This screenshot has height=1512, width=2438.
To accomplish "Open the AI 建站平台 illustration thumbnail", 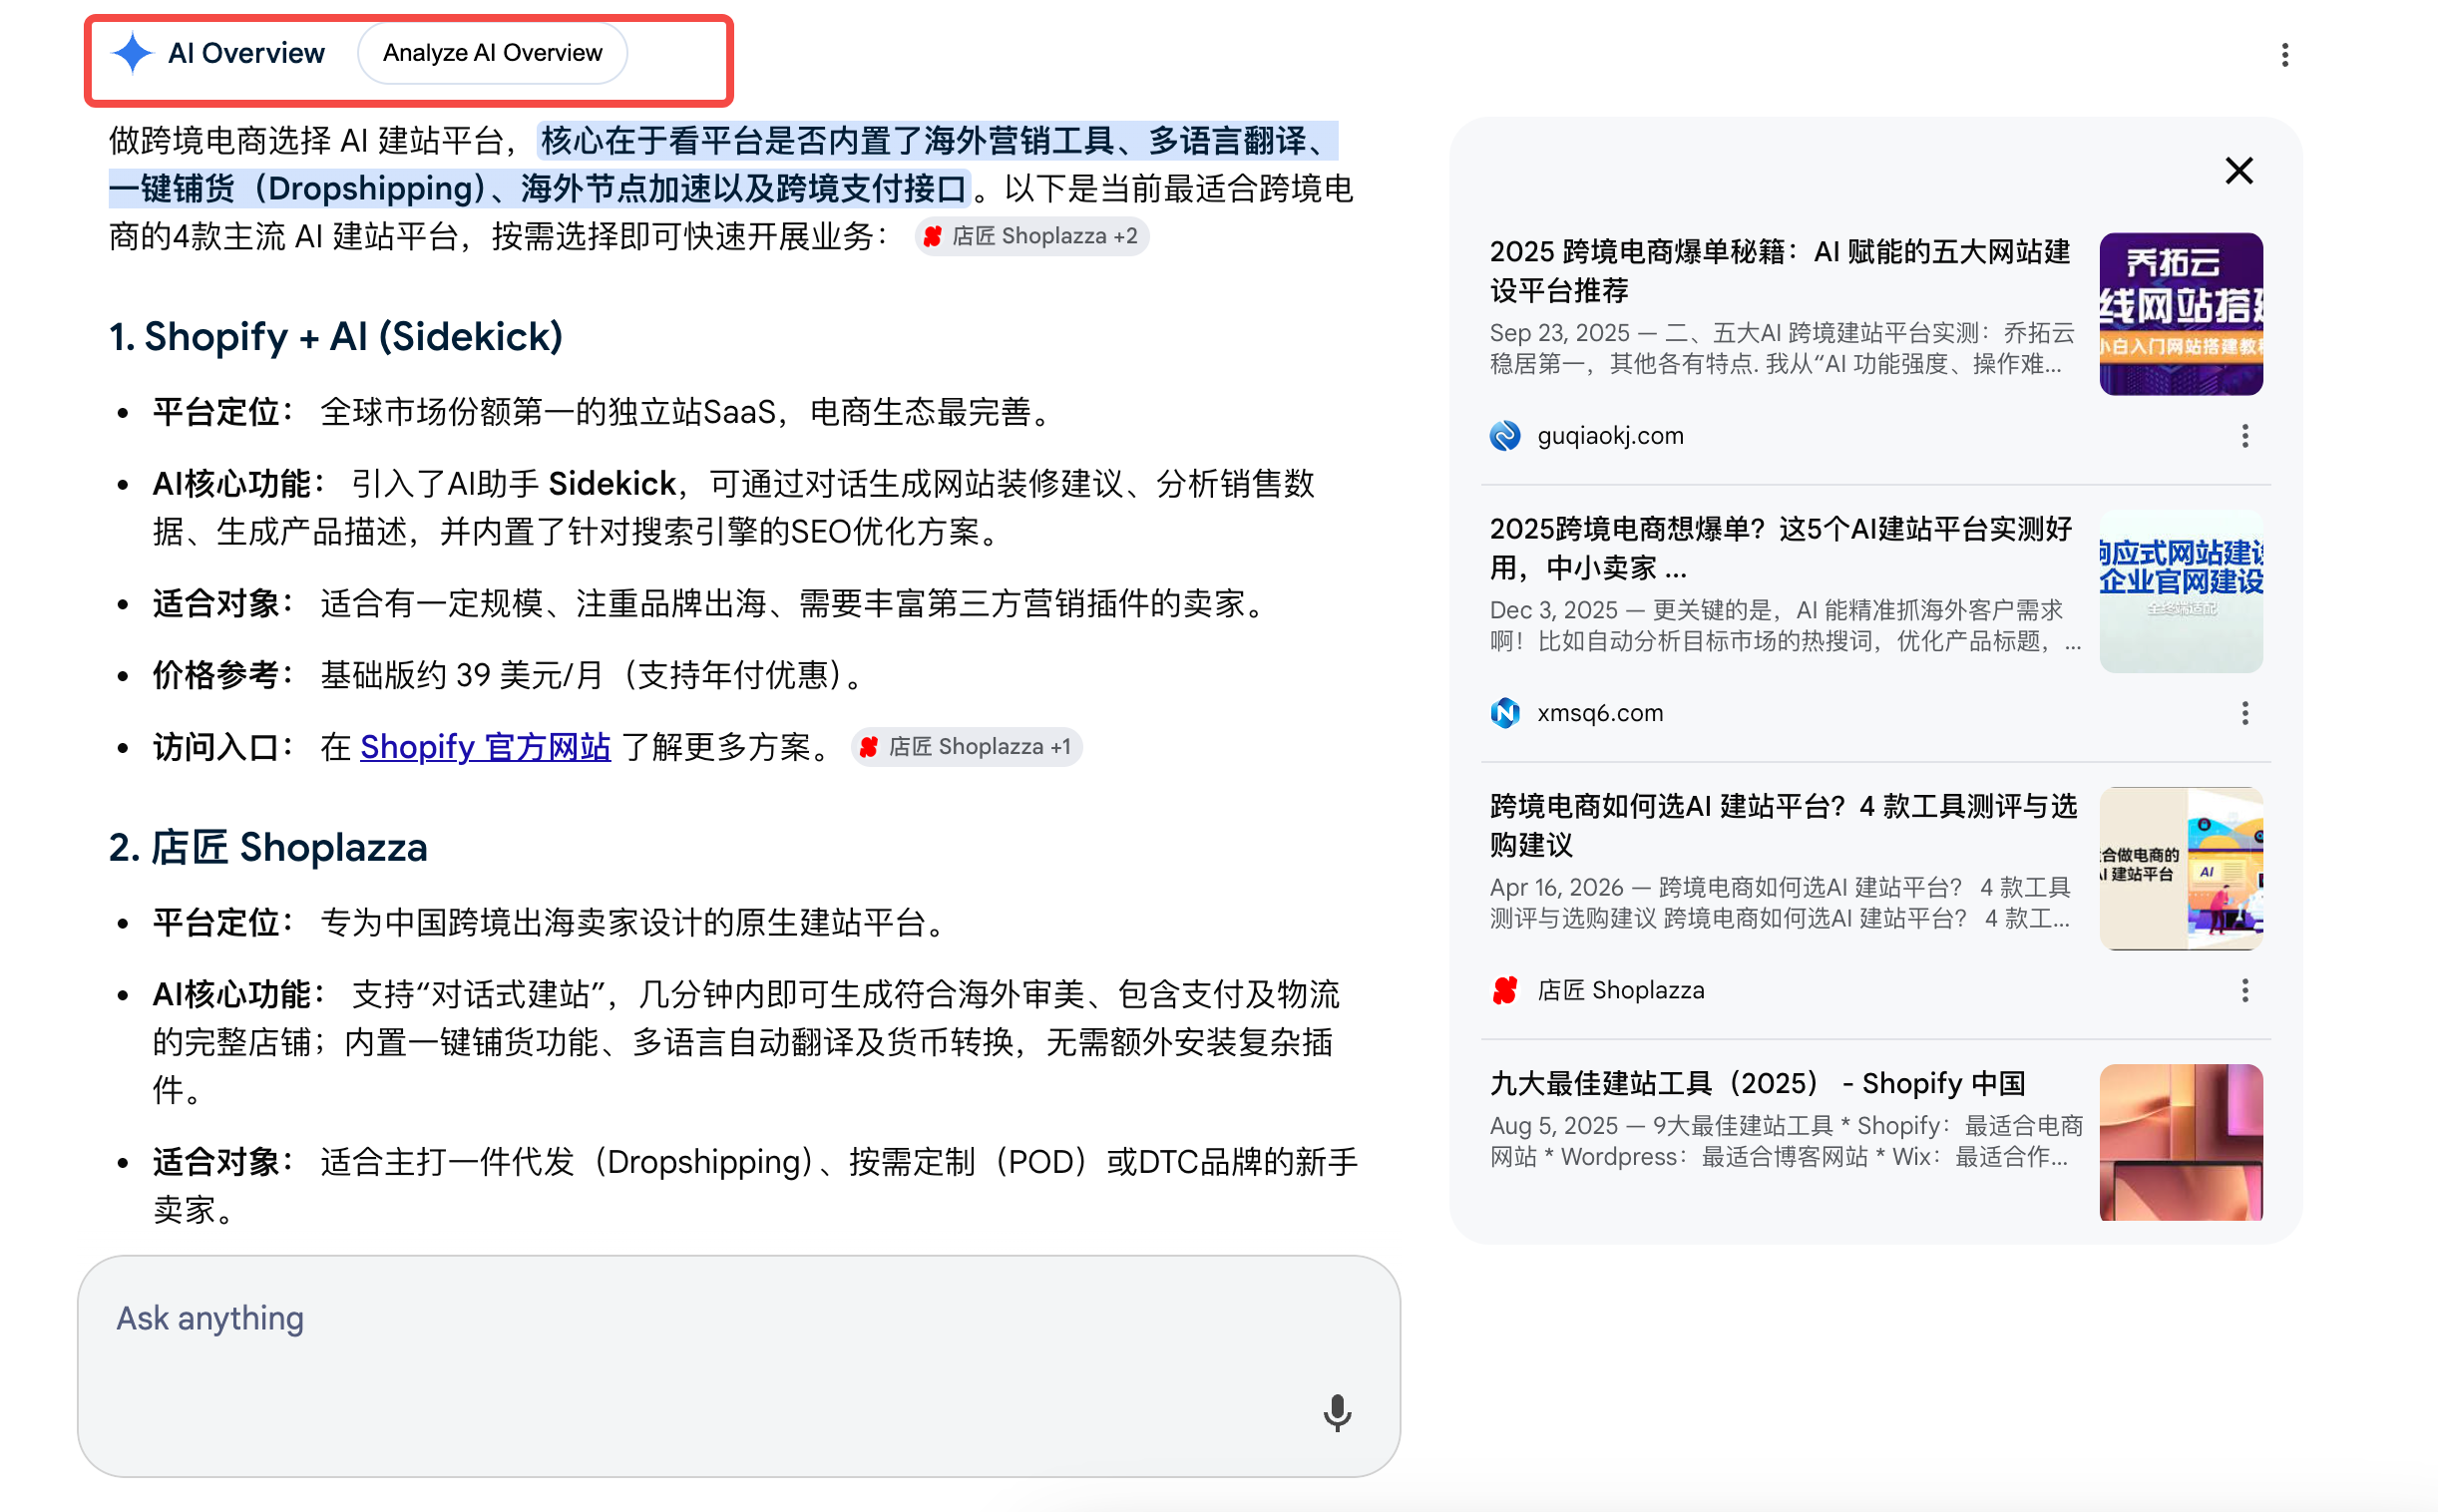I will [2180, 869].
